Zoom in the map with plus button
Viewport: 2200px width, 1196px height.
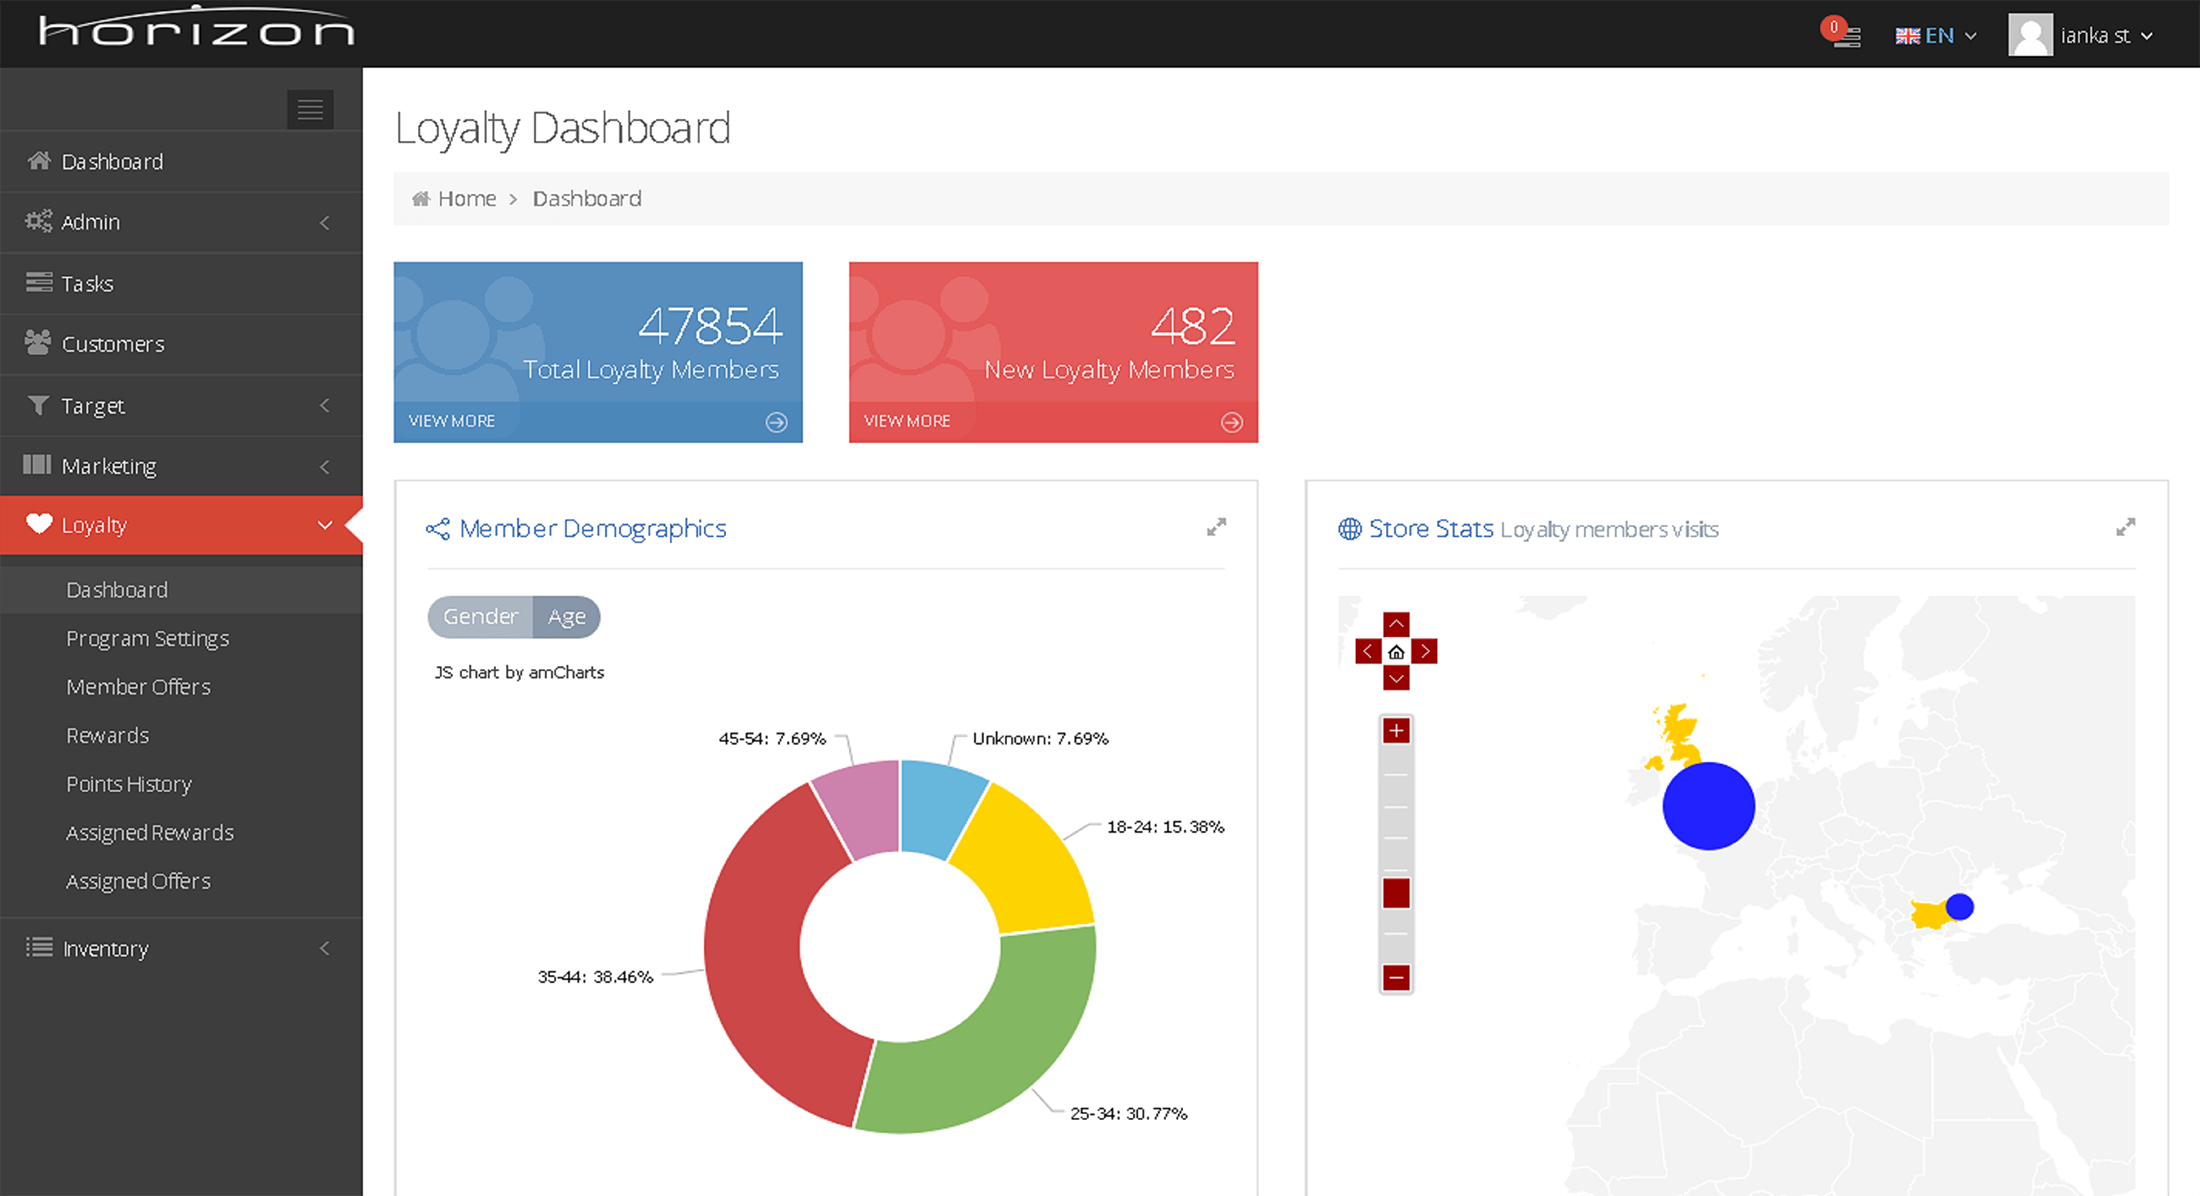pyautogui.click(x=1396, y=731)
